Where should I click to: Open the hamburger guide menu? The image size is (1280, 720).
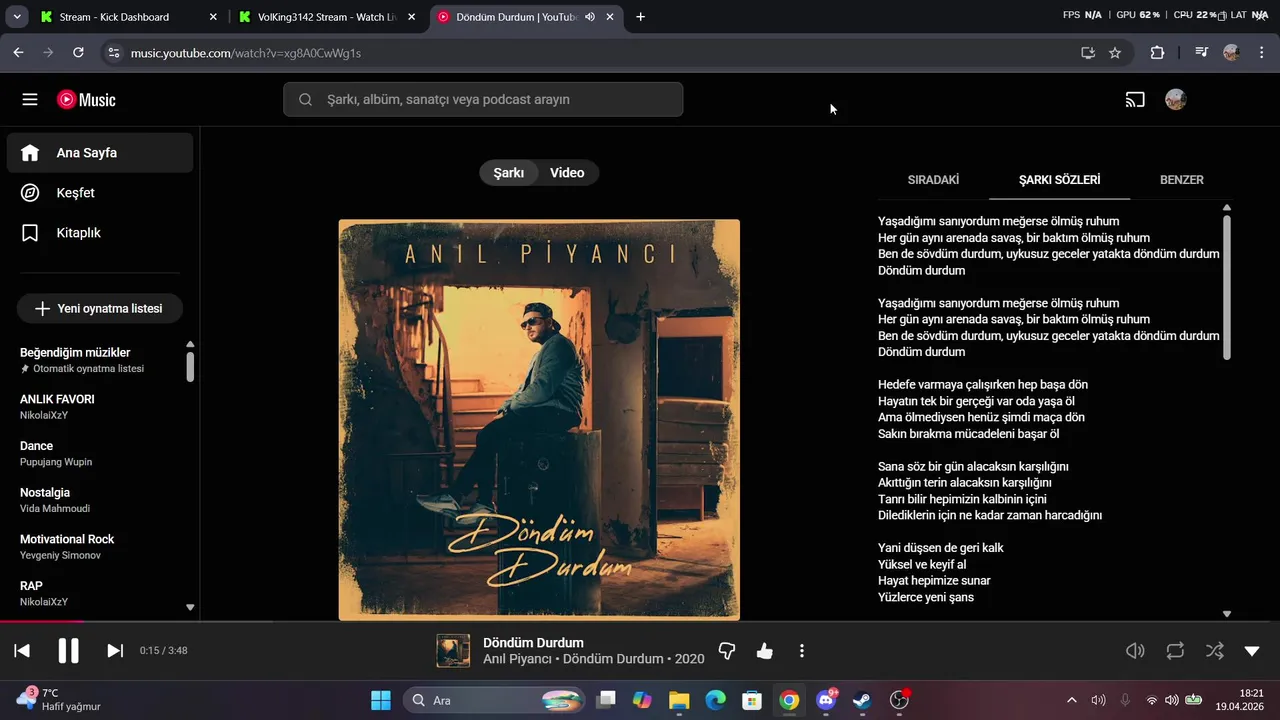tap(30, 100)
